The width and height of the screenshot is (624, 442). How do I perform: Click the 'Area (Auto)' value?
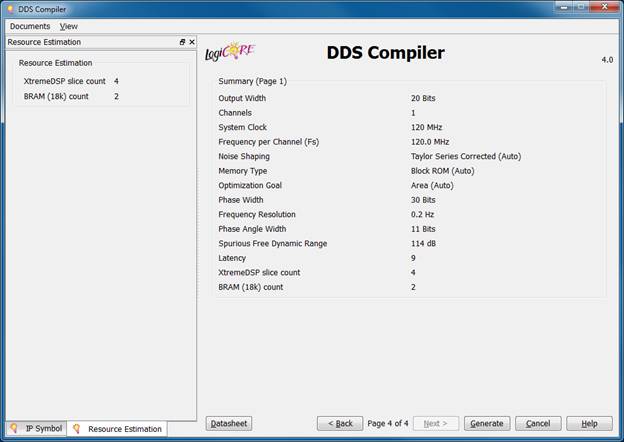tap(432, 185)
